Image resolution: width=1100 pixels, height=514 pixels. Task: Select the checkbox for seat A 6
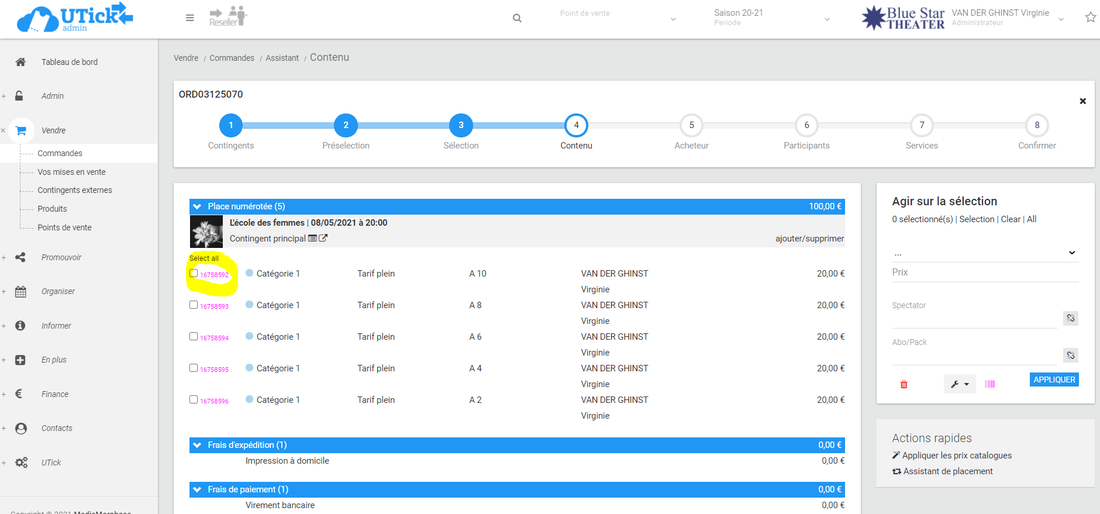tap(194, 337)
